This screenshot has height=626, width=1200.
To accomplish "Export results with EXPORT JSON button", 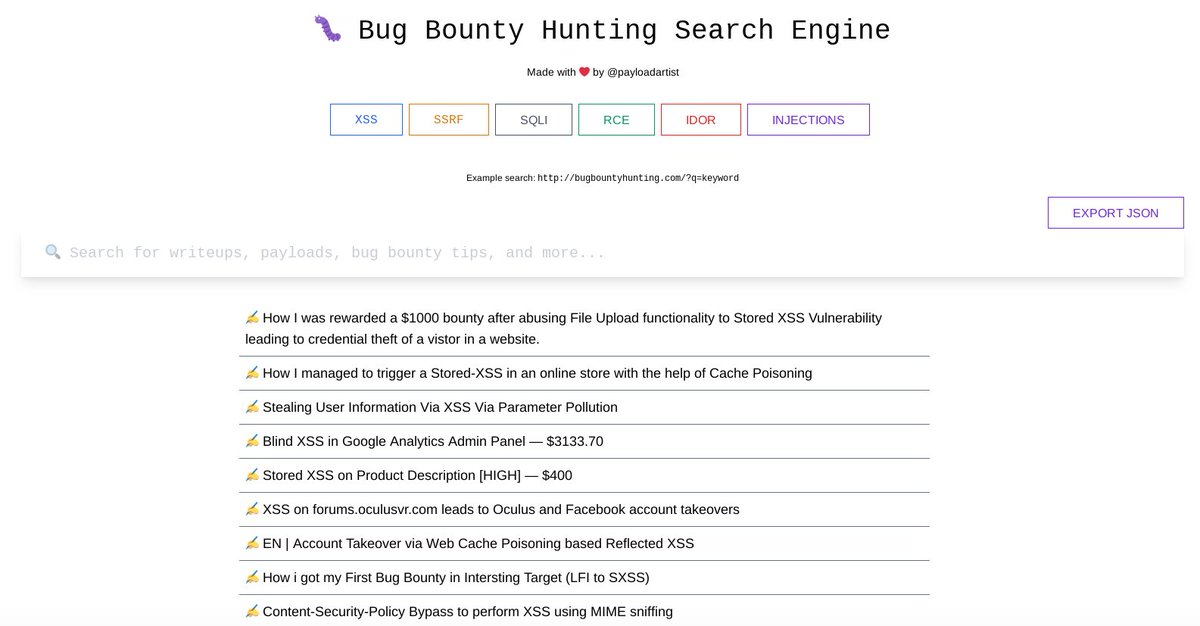I will pos(1116,213).
